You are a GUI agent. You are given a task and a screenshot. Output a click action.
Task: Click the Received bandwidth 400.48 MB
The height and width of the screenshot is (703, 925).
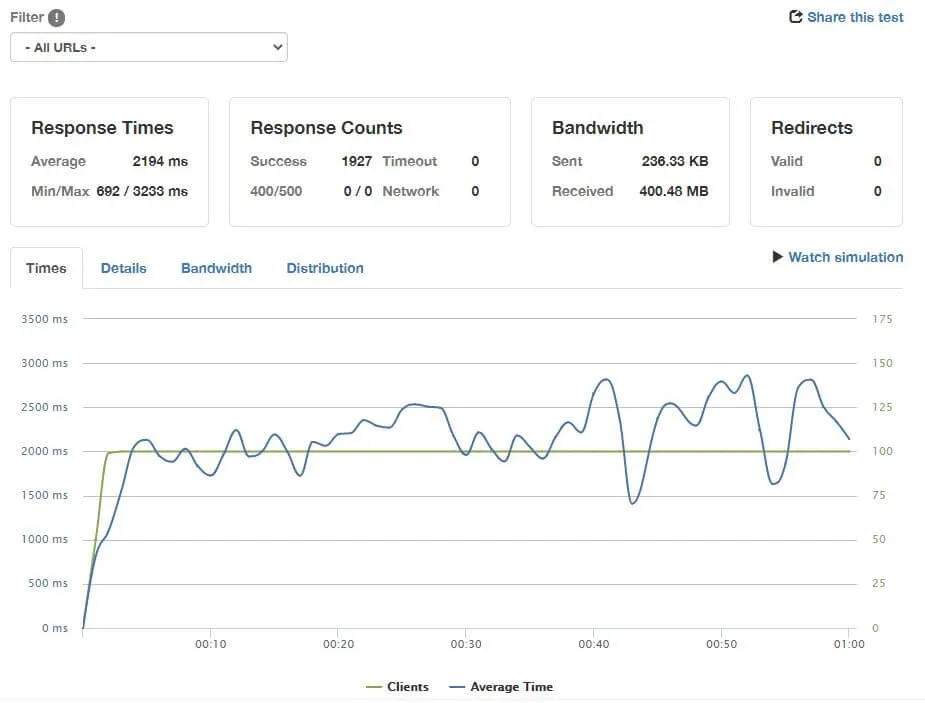point(674,191)
